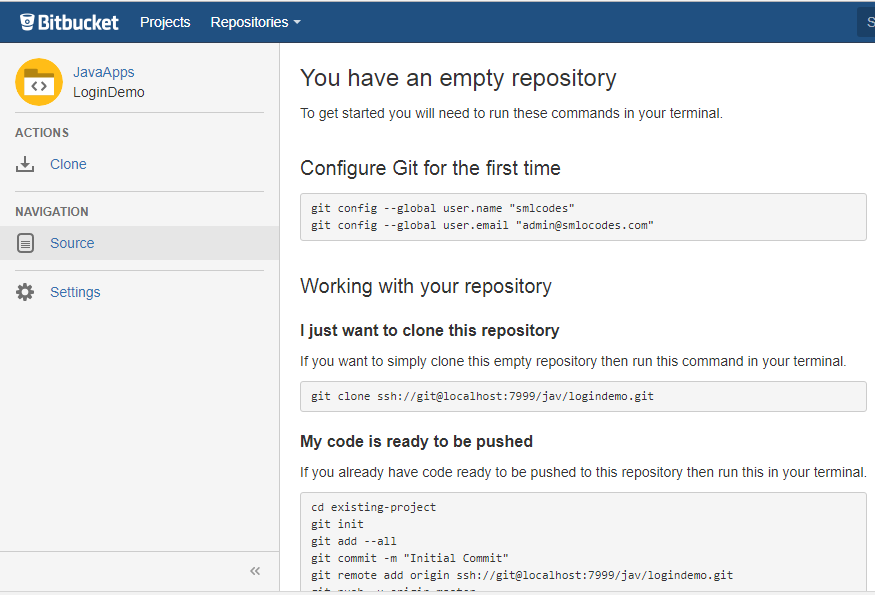Click the git clone ssh command block
875x595 pixels.
482,396
